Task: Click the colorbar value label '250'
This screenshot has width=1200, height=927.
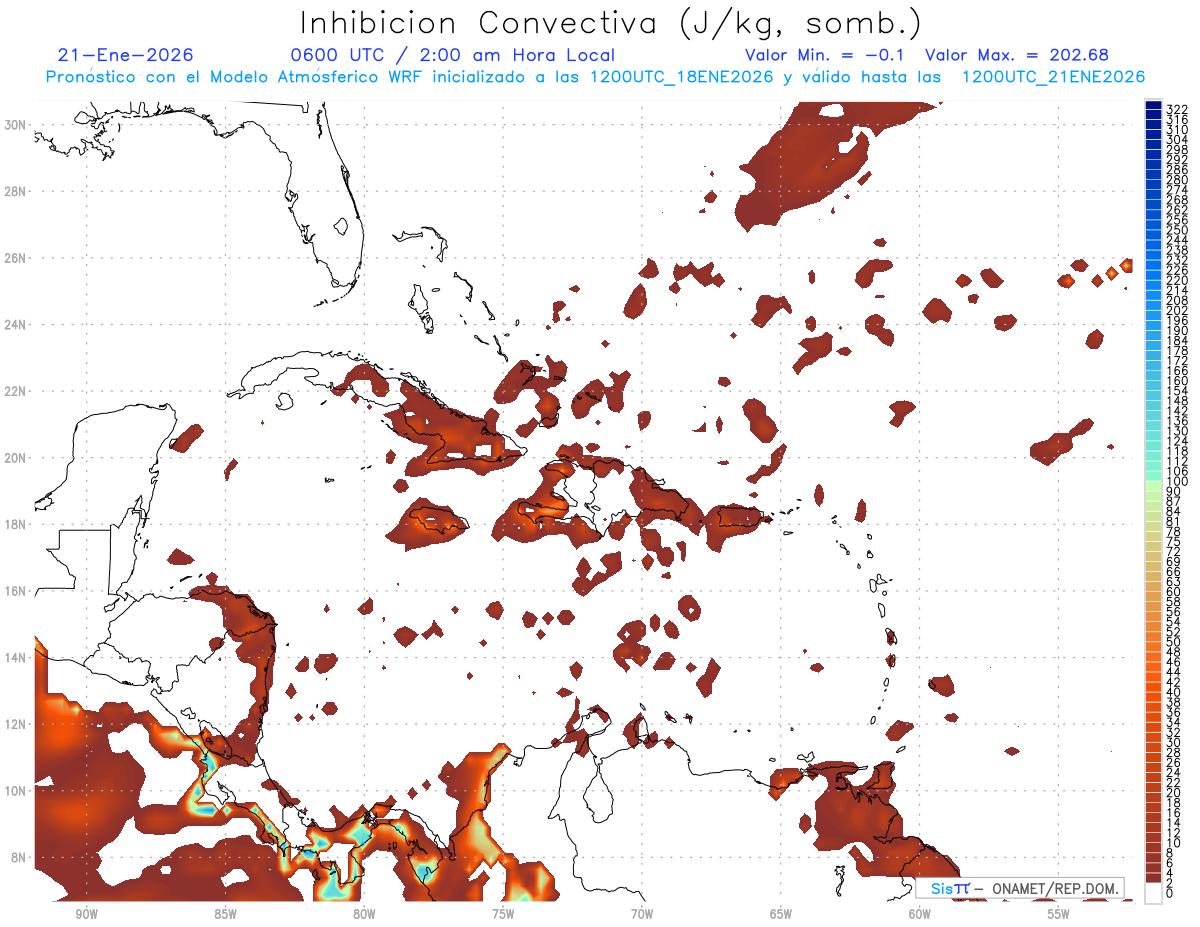Action: tap(1177, 230)
